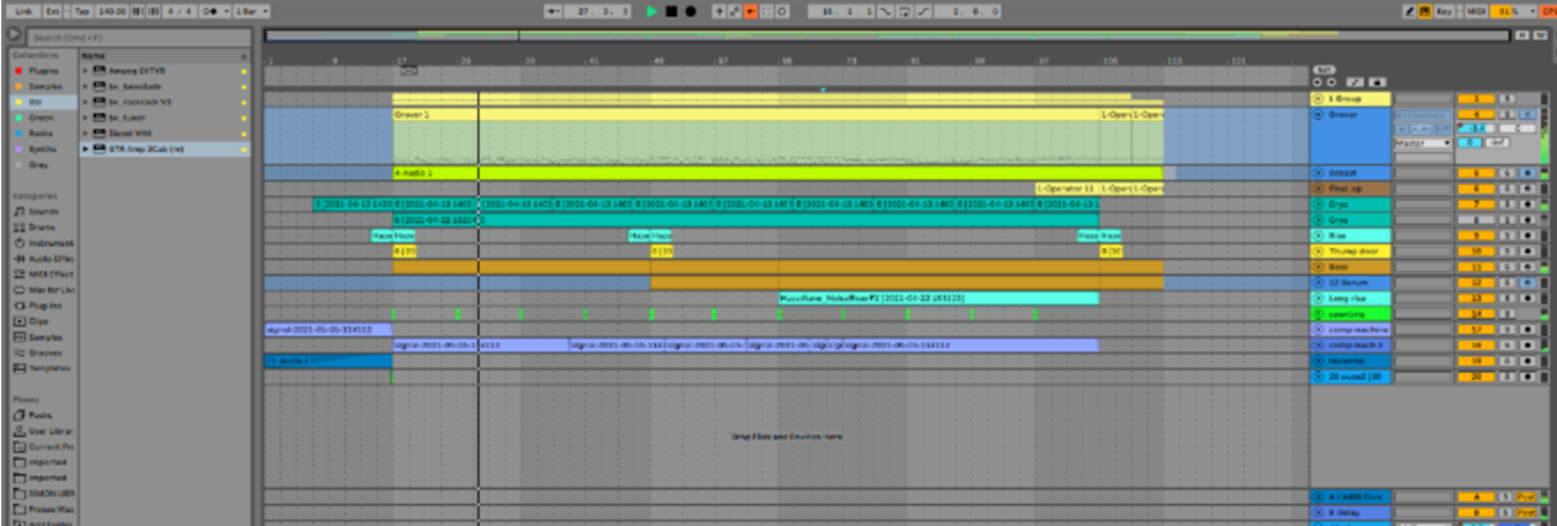Image resolution: width=1557 pixels, height=526 pixels.
Task: Toggle the Key map mode button
Action: pyautogui.click(x=1444, y=11)
